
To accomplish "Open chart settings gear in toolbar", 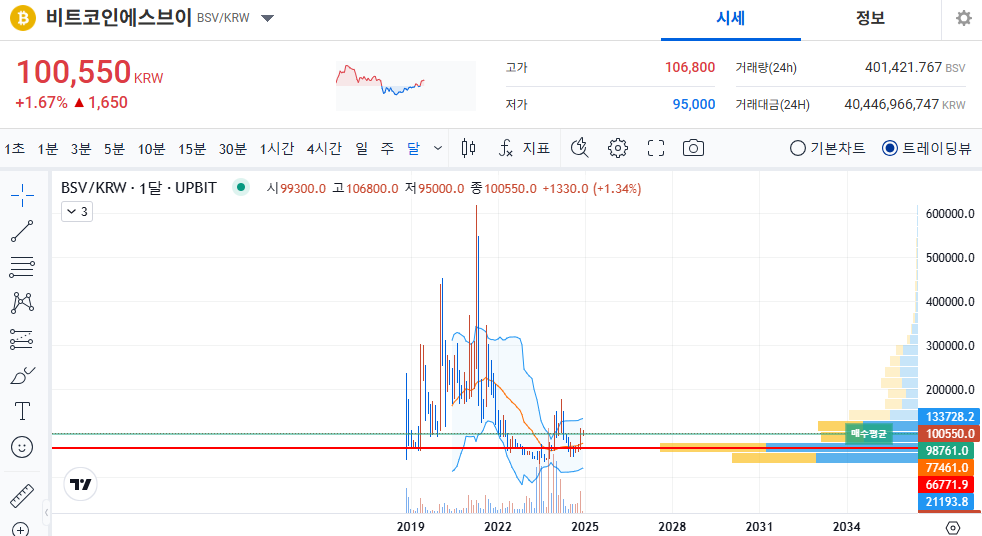I will pyautogui.click(x=618, y=148).
